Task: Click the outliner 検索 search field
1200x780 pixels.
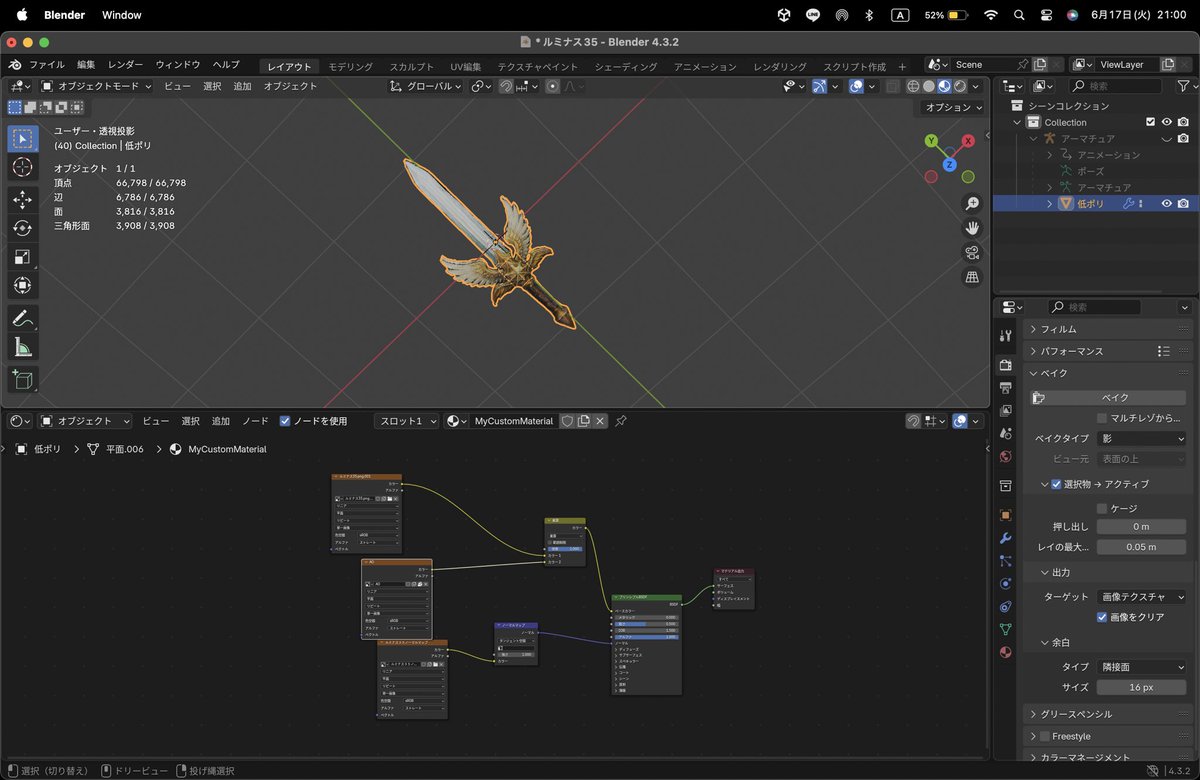Action: tap(1122, 86)
